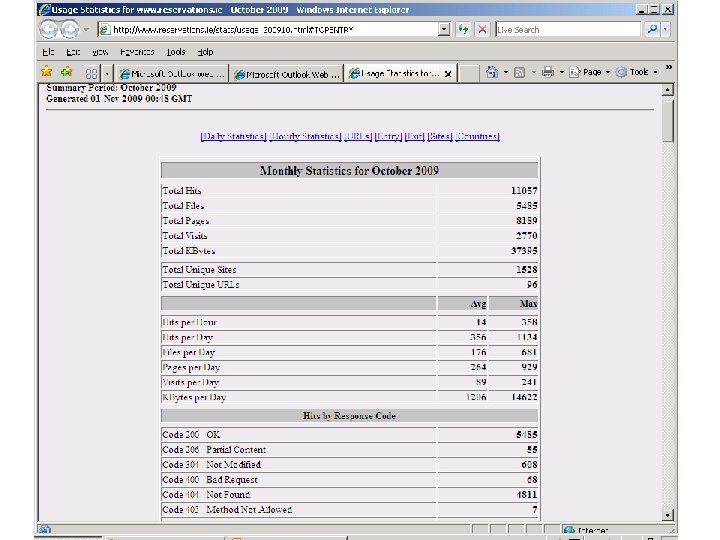Click Code 304 Not Modified row
Image resolution: width=720 pixels, height=540 pixels.
[x=349, y=465]
